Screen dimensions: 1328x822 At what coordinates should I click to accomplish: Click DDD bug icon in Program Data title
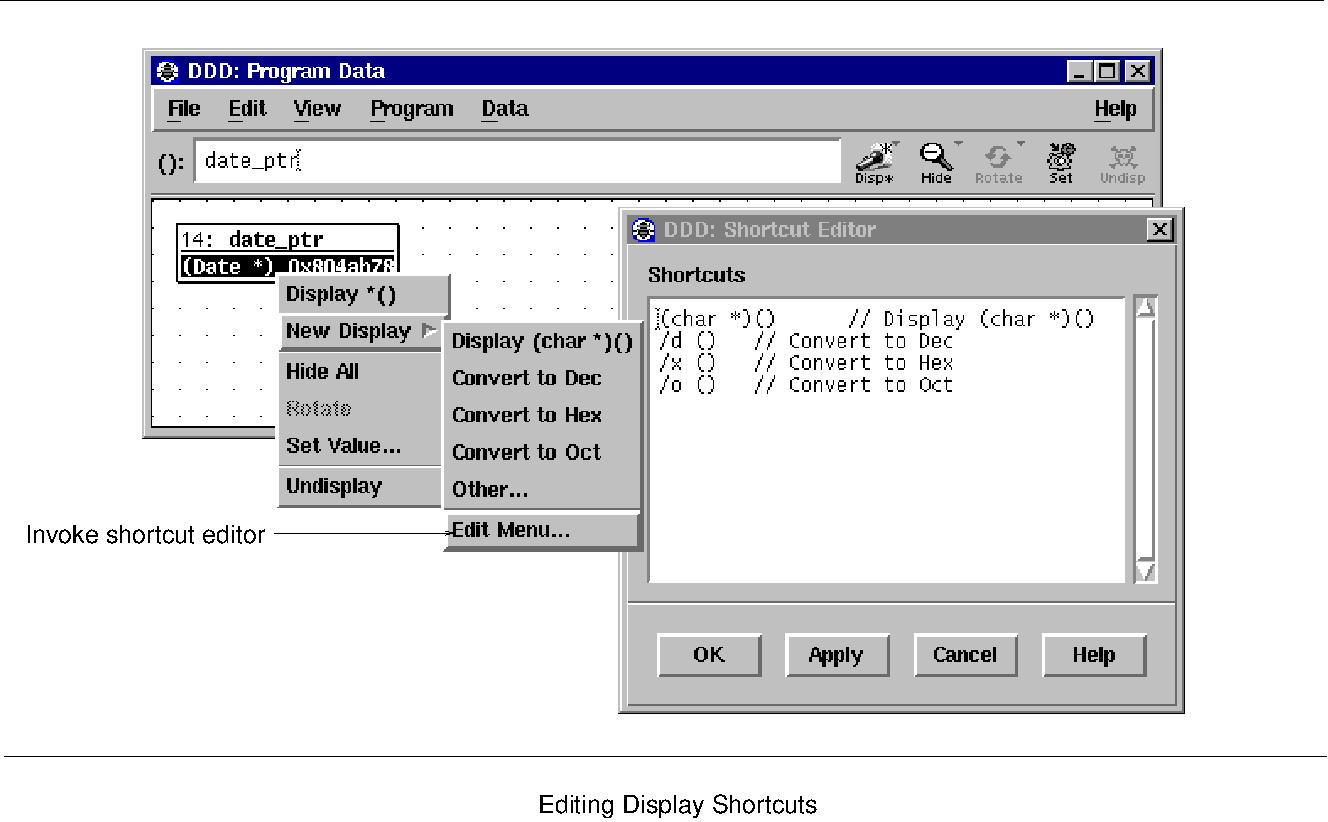167,71
